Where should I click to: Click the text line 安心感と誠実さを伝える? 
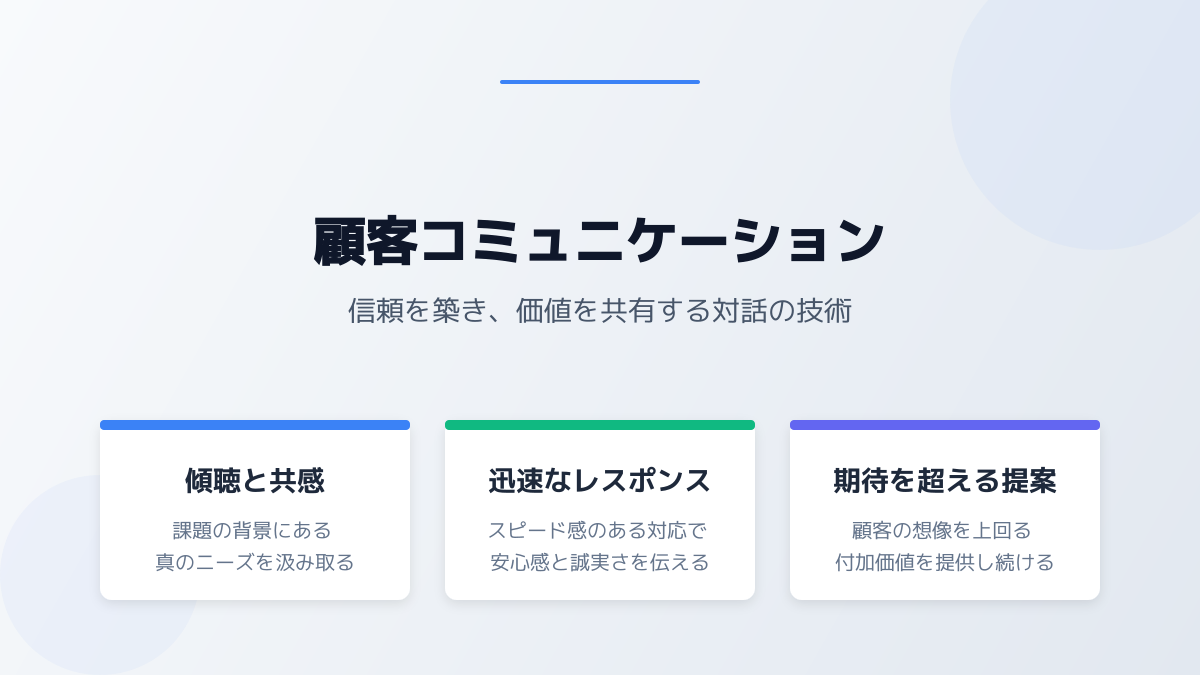coord(600,562)
